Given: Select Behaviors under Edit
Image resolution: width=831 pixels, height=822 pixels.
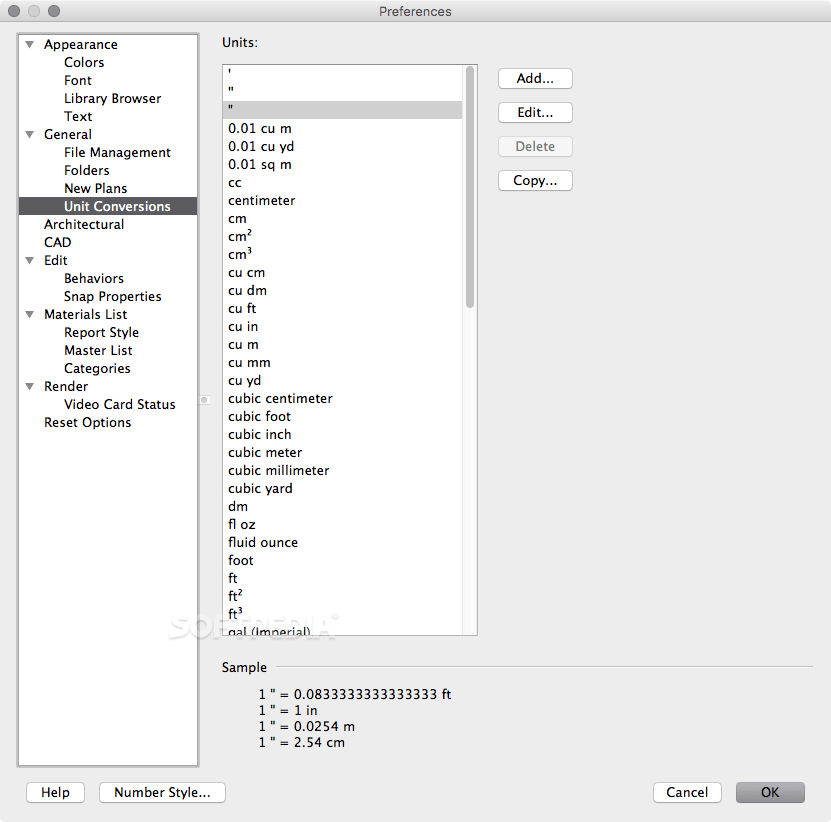Looking at the screenshot, I should 94,279.
